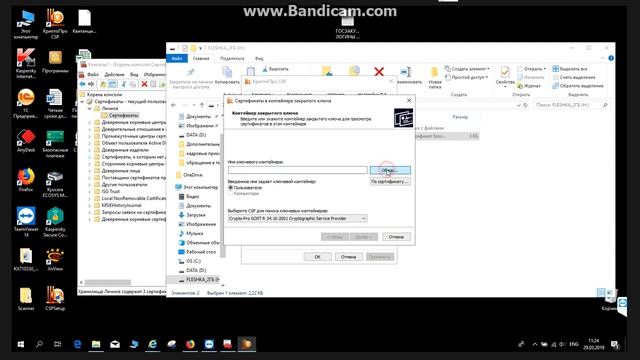Expand the ISG Trust tree node
This screenshot has width=640, height=360.
click(89, 191)
